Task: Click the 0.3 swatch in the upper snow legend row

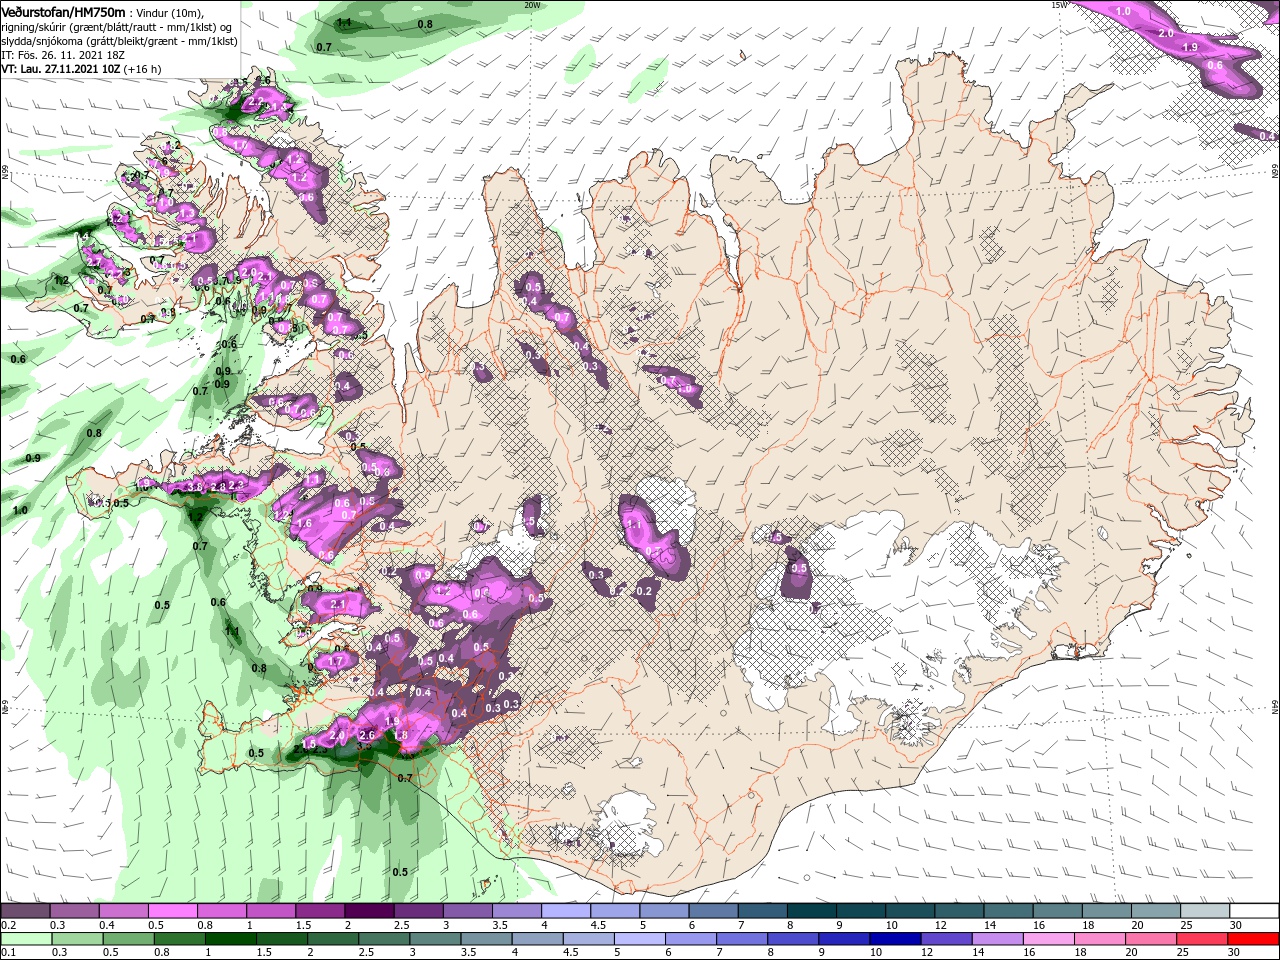Action: pos(73,912)
